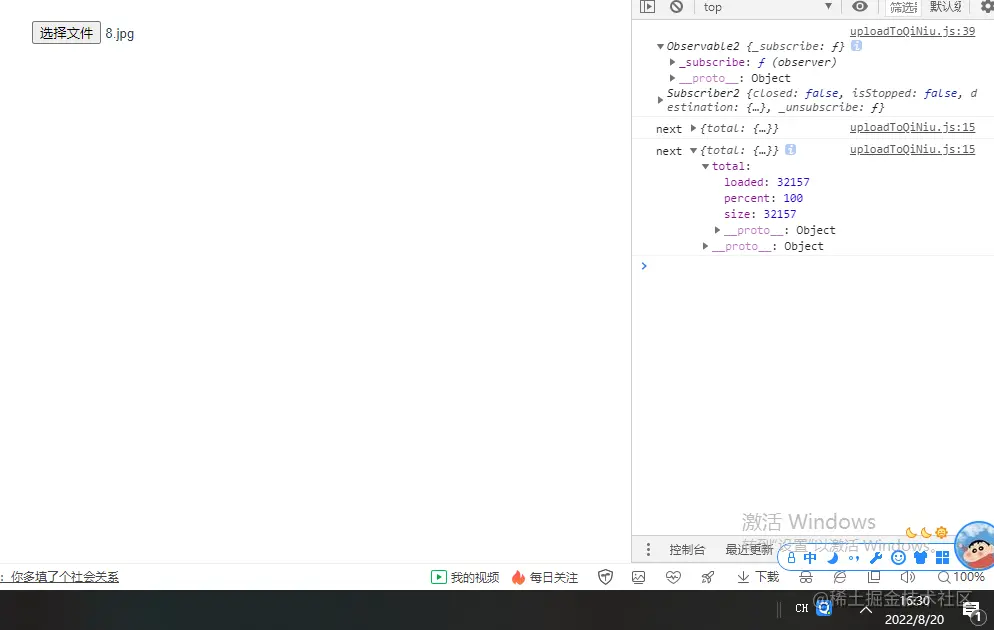Click the loaded: 32157 value
This screenshot has height=630, width=994.
click(x=793, y=182)
